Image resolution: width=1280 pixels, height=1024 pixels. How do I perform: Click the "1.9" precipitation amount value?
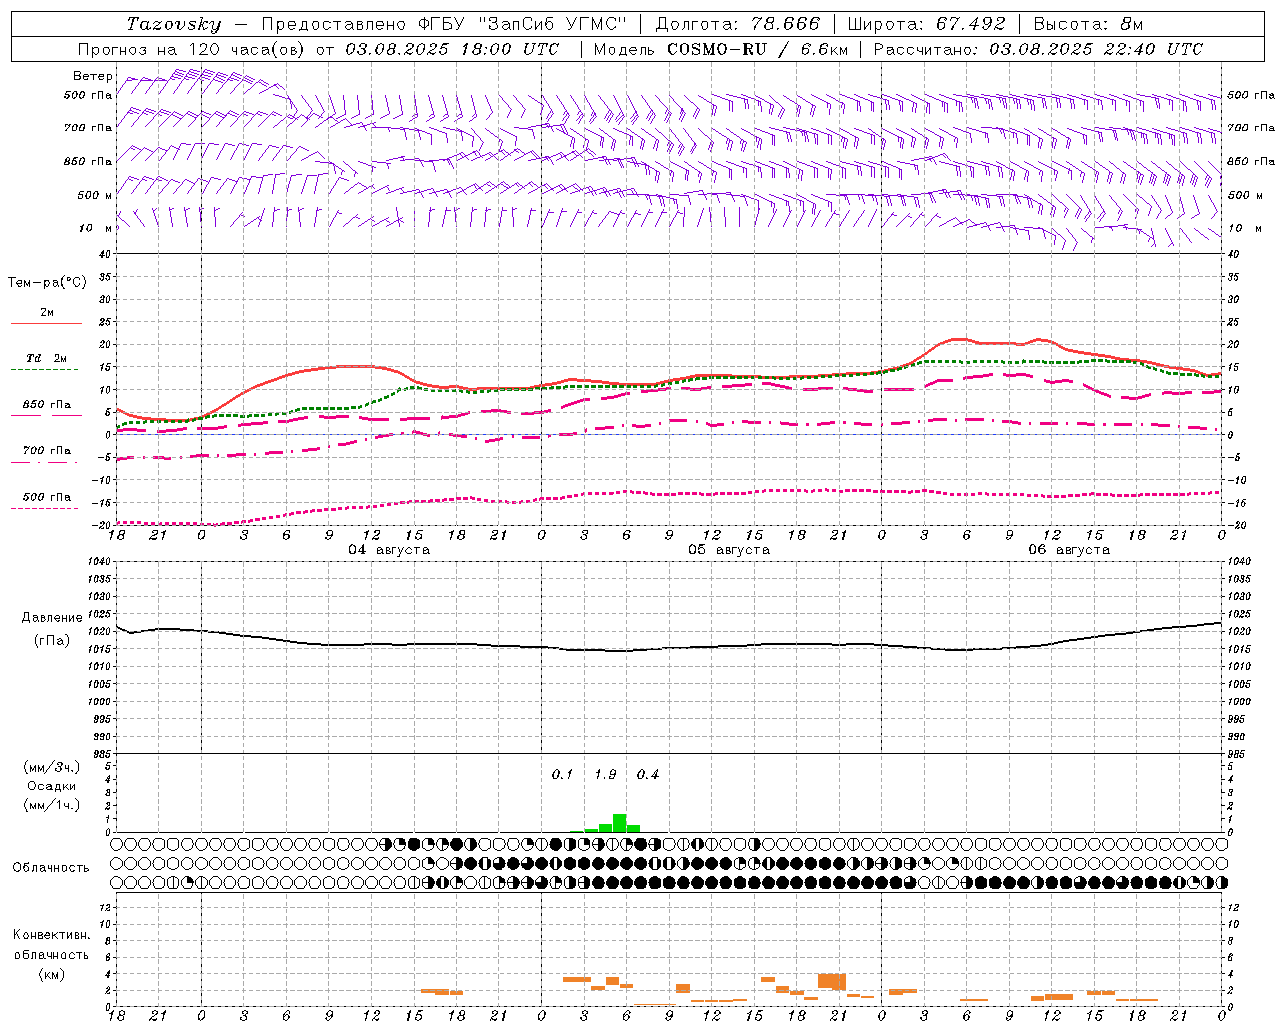[x=605, y=774]
